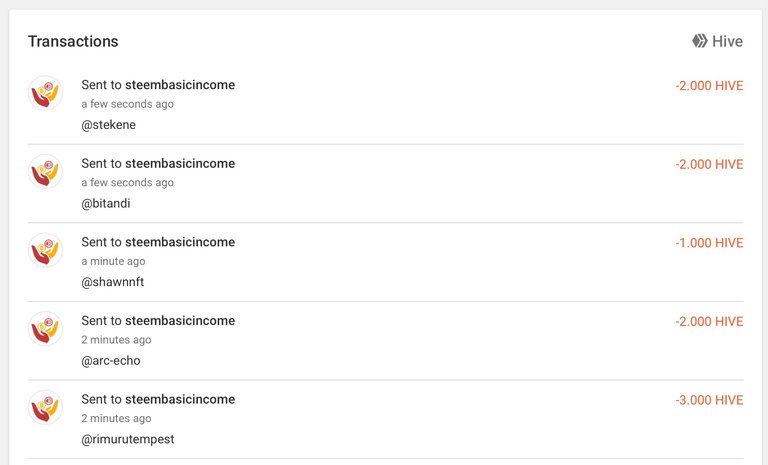Open steembasicincome link in @bitandi transaction
This screenshot has width=768, height=465.
tap(180, 163)
